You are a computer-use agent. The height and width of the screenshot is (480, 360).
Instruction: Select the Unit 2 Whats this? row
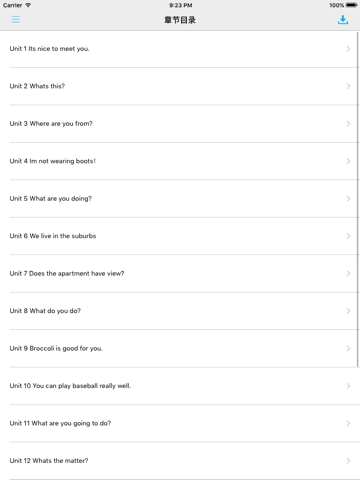180,86
